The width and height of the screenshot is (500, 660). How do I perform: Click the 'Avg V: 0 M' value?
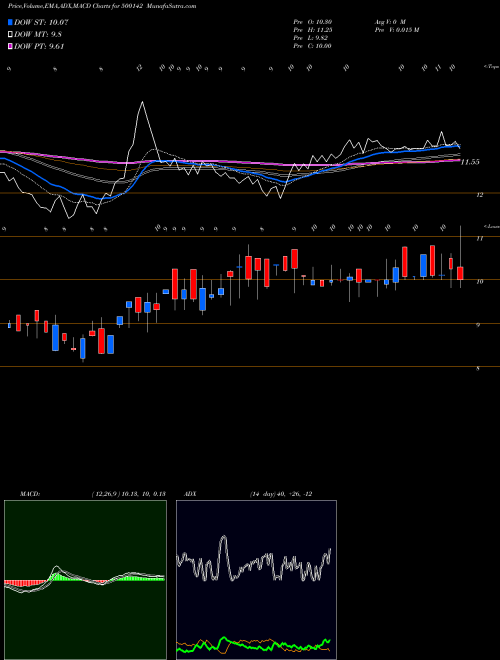(390, 22)
